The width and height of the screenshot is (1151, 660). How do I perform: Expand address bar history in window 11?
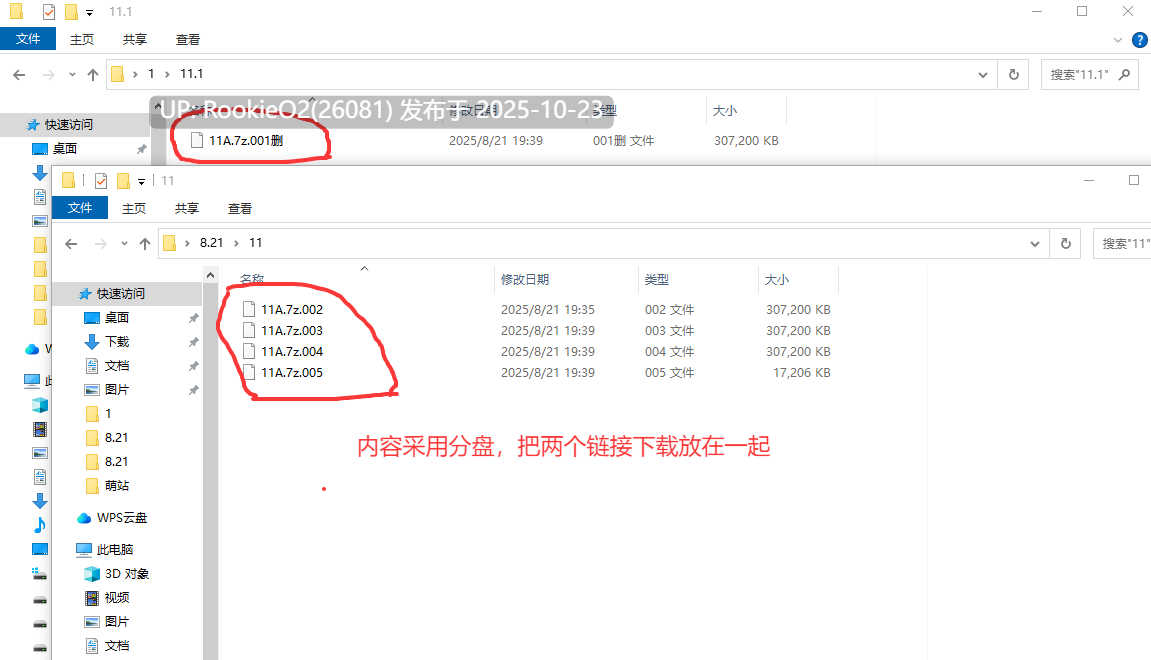coord(1034,244)
